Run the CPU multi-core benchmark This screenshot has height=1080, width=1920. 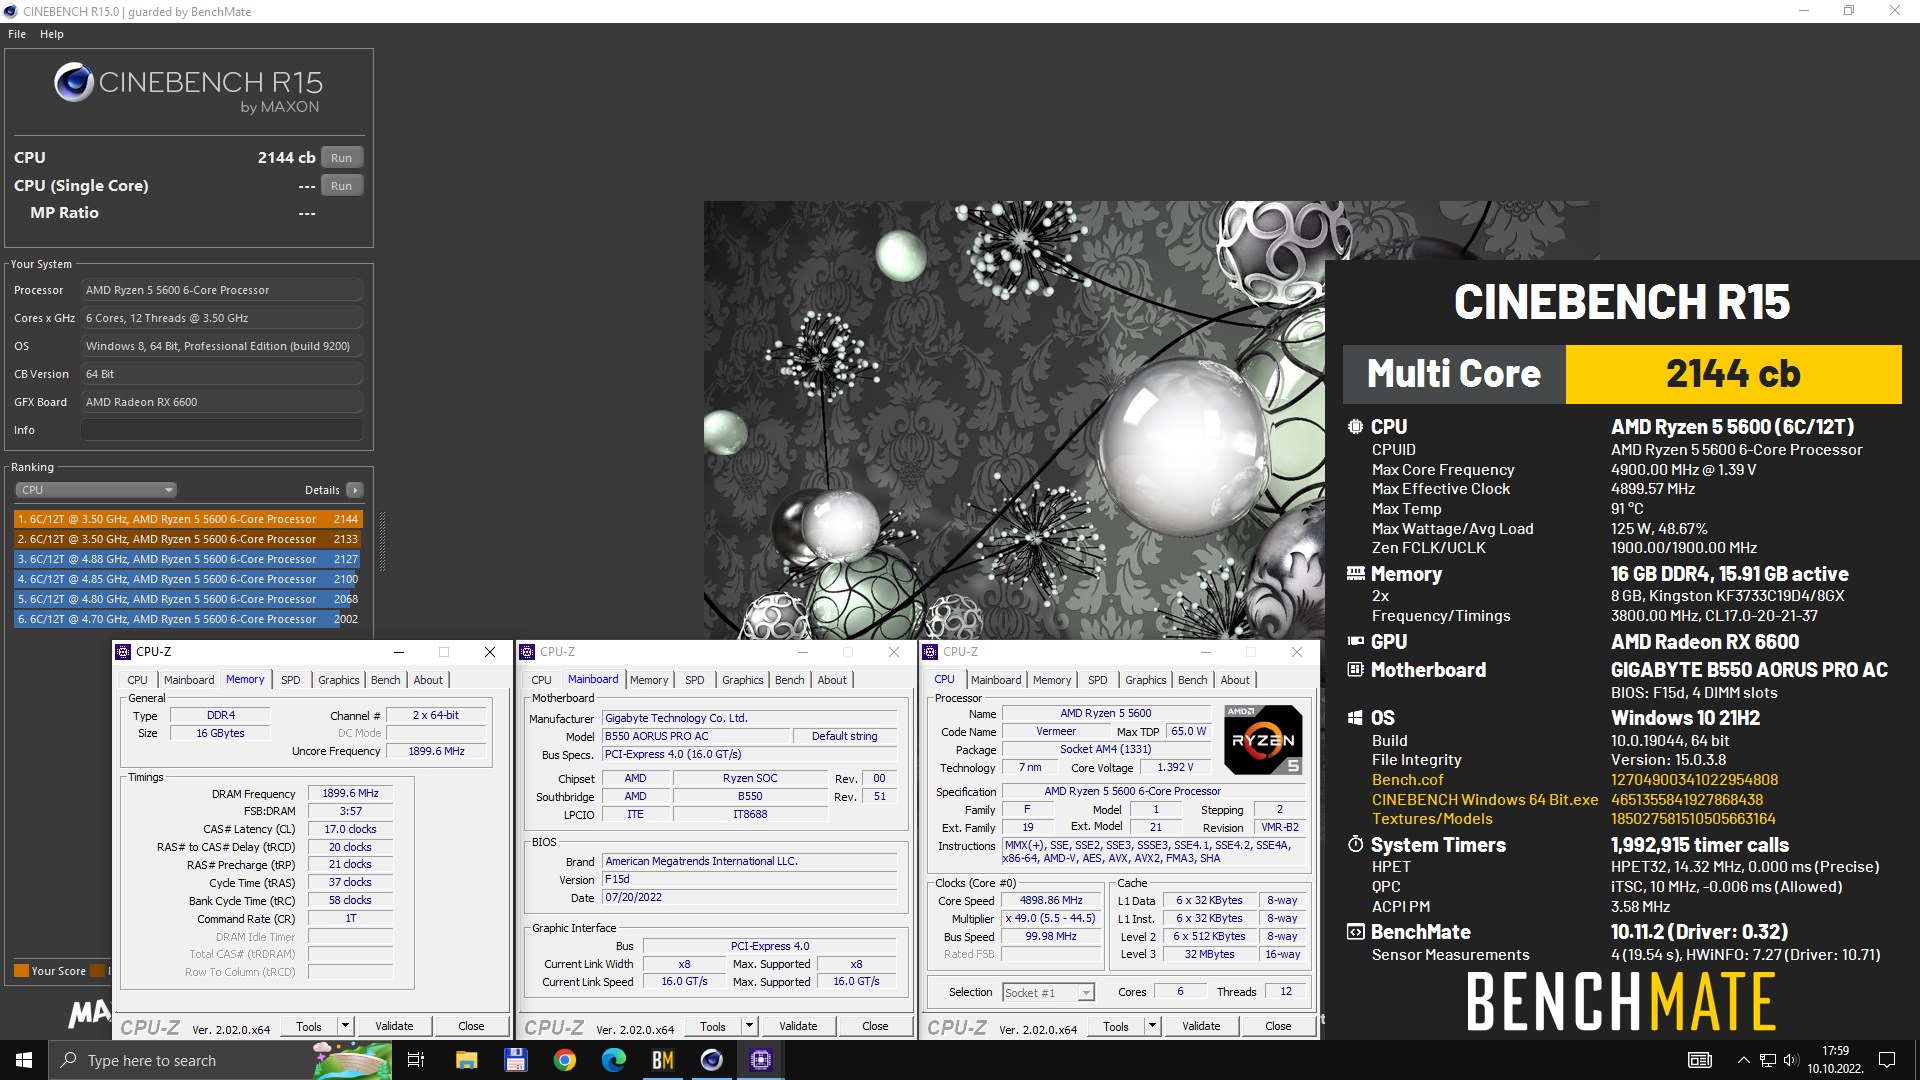341,158
